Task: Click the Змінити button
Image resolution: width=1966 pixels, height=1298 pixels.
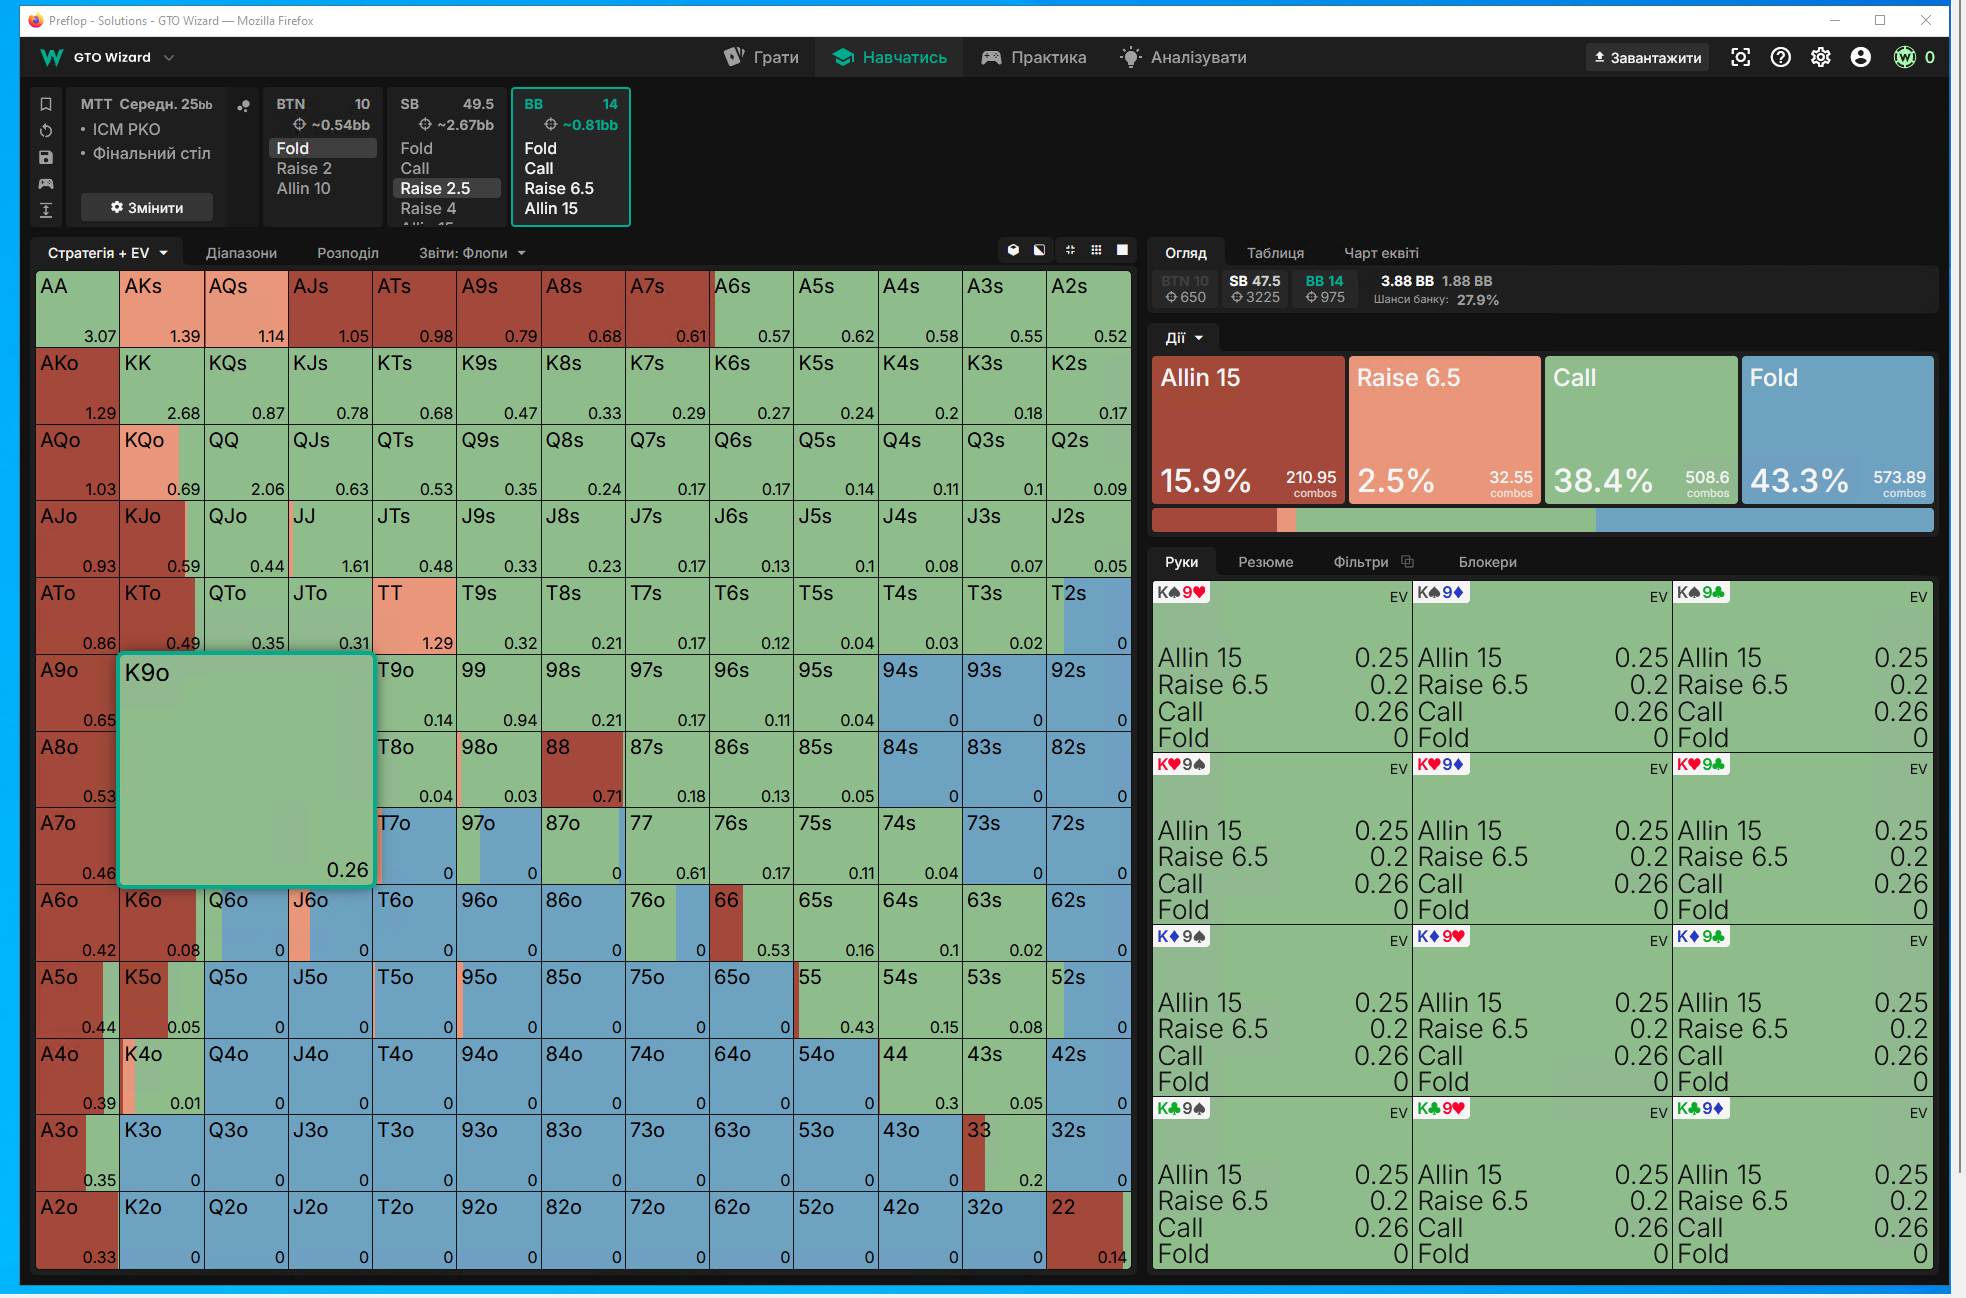Action: [x=147, y=208]
